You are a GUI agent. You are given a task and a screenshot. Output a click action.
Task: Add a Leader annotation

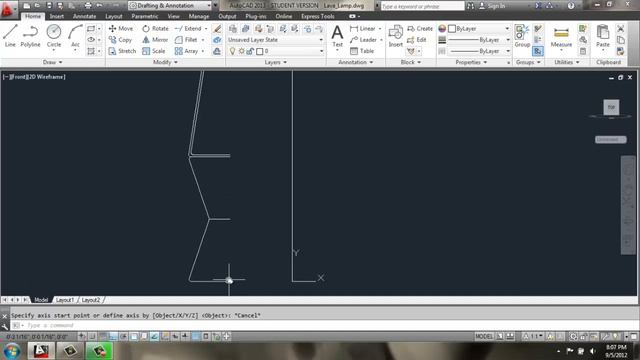click(363, 40)
